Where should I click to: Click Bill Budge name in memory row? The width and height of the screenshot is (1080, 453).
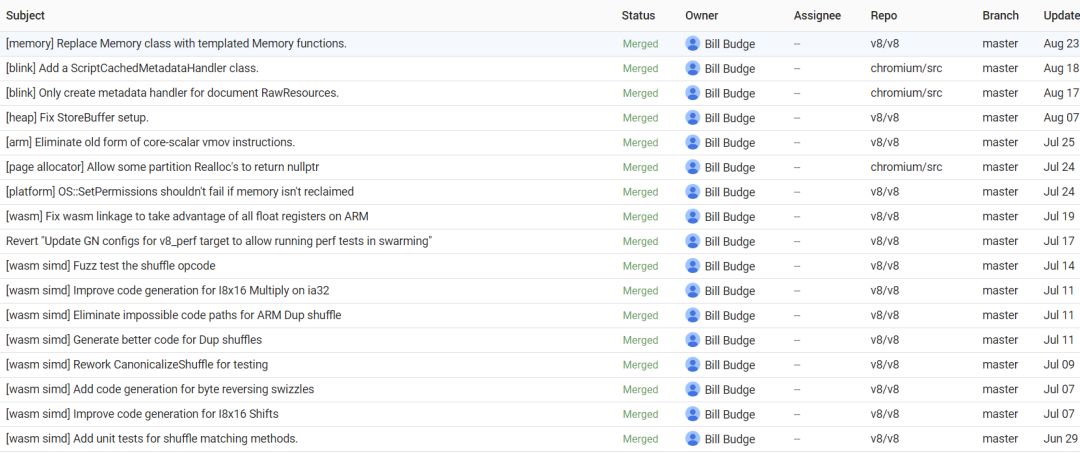730,44
